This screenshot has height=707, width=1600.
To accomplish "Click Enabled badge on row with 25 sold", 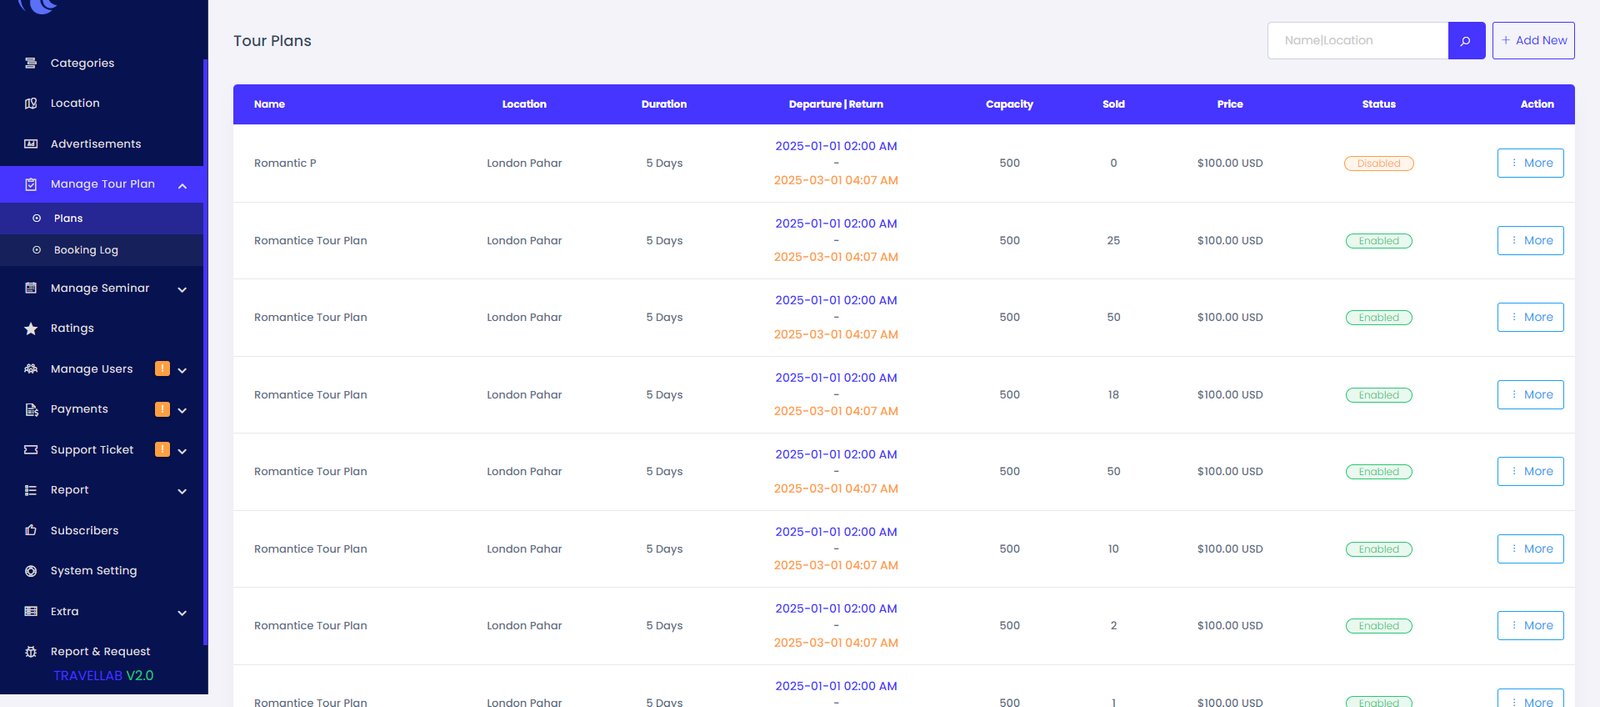I will (1378, 241).
